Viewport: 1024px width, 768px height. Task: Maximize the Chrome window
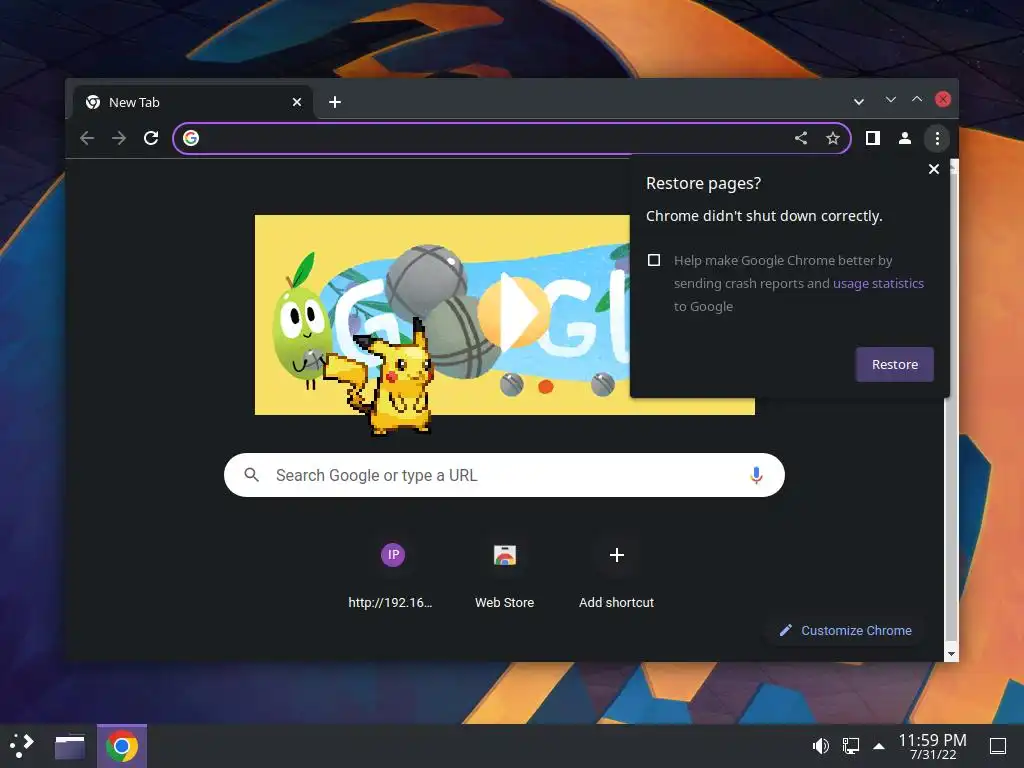(x=917, y=99)
